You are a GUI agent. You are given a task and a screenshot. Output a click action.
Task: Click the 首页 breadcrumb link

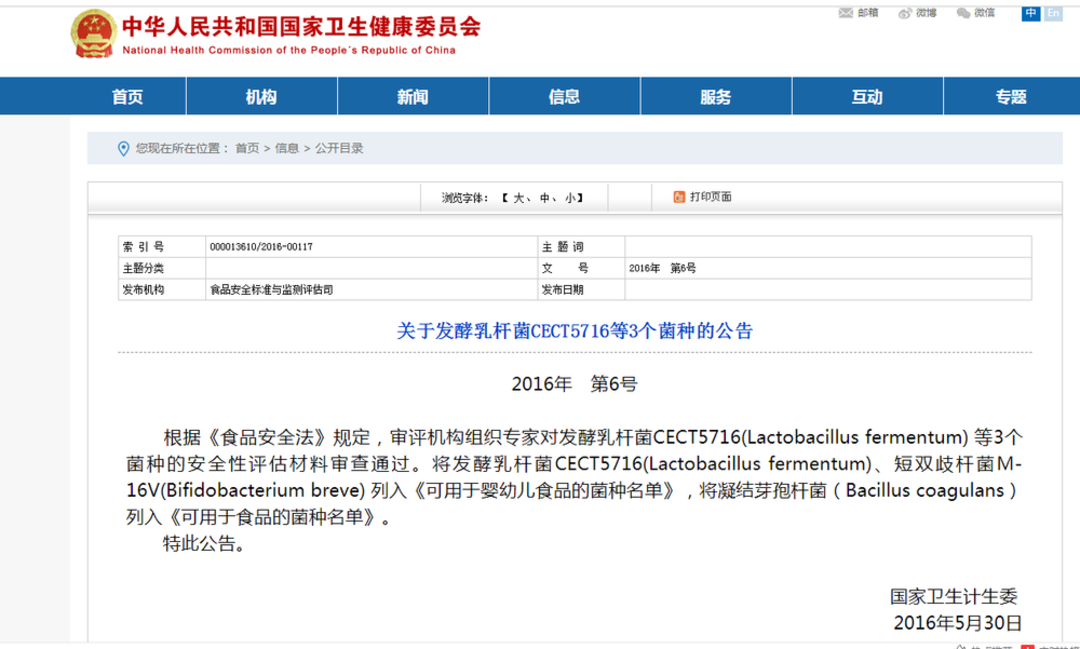[247, 148]
